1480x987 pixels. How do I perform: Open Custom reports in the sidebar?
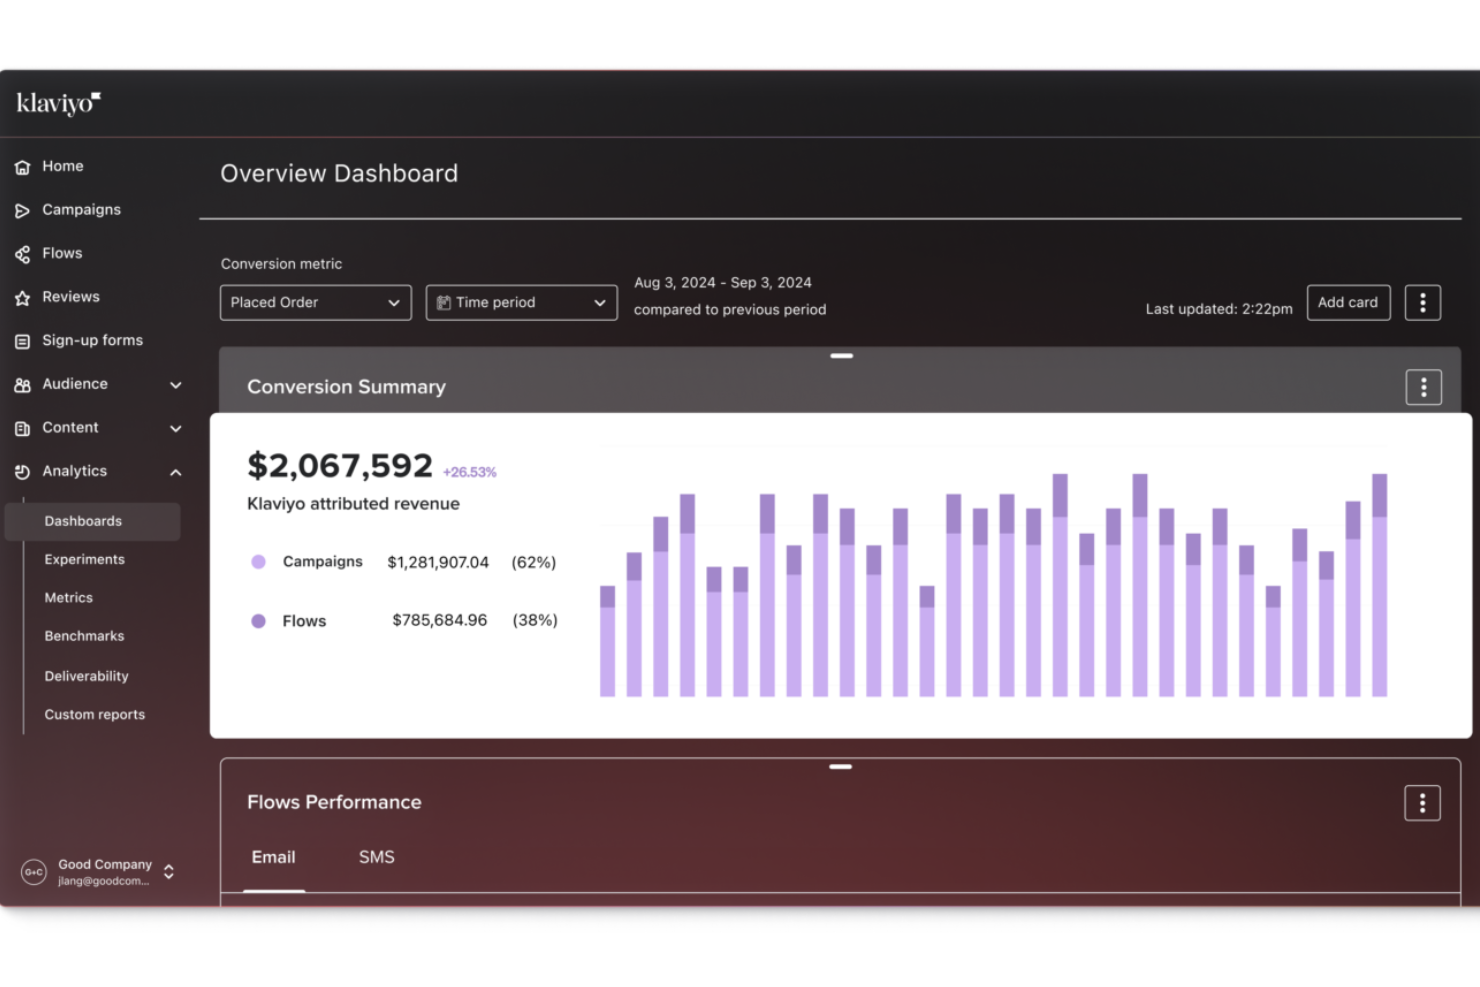click(x=94, y=714)
